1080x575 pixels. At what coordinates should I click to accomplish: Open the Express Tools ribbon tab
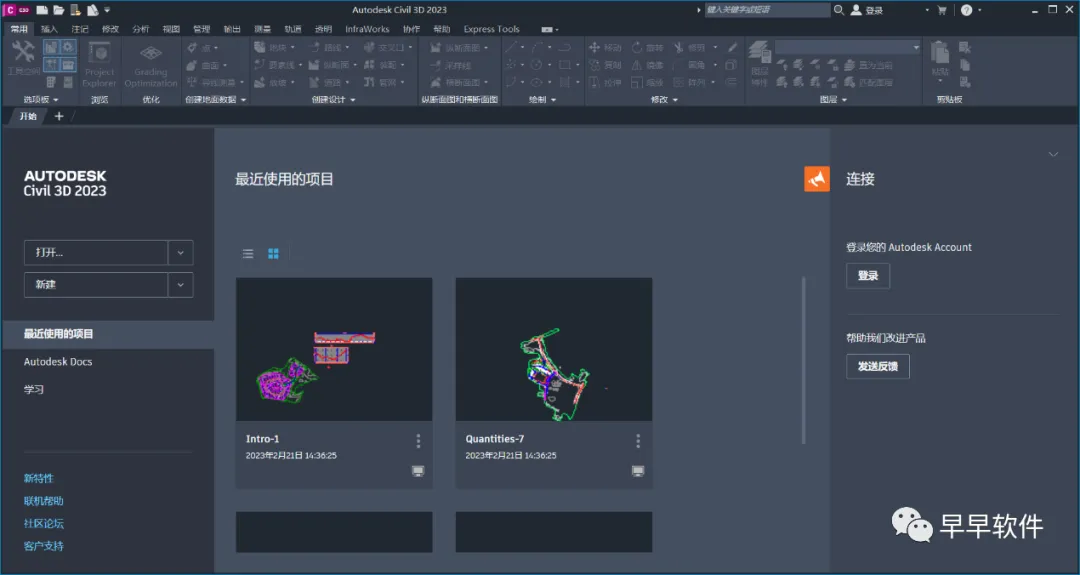492,29
